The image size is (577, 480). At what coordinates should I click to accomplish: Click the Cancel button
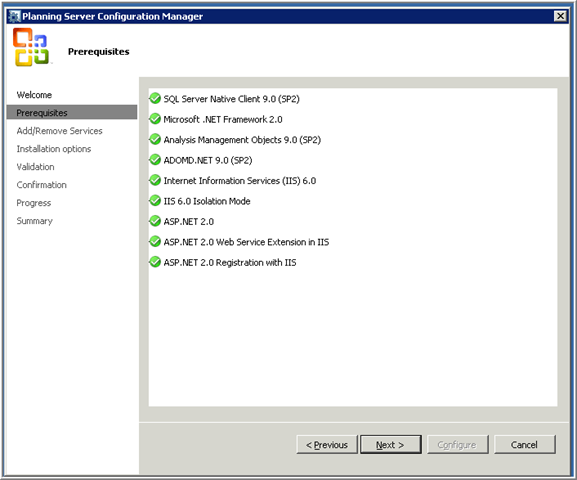point(524,445)
